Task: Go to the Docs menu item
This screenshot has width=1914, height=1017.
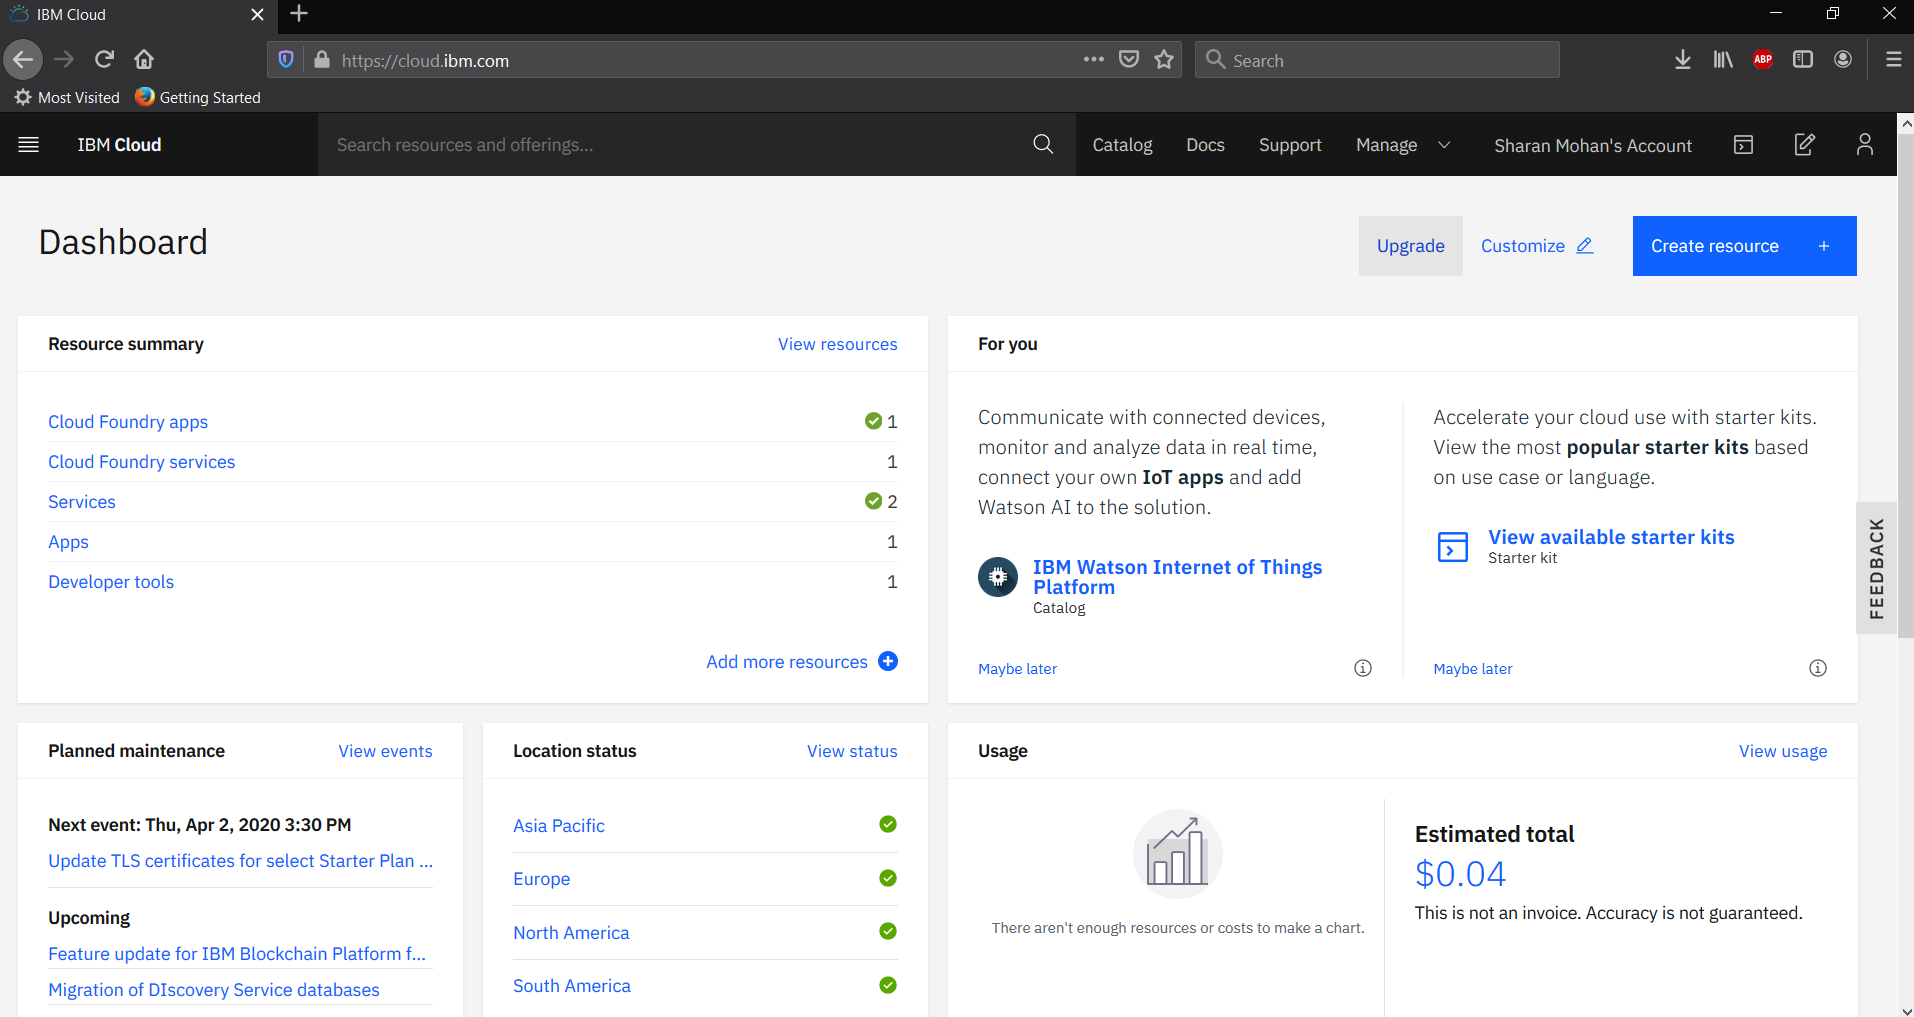Action: point(1205,145)
